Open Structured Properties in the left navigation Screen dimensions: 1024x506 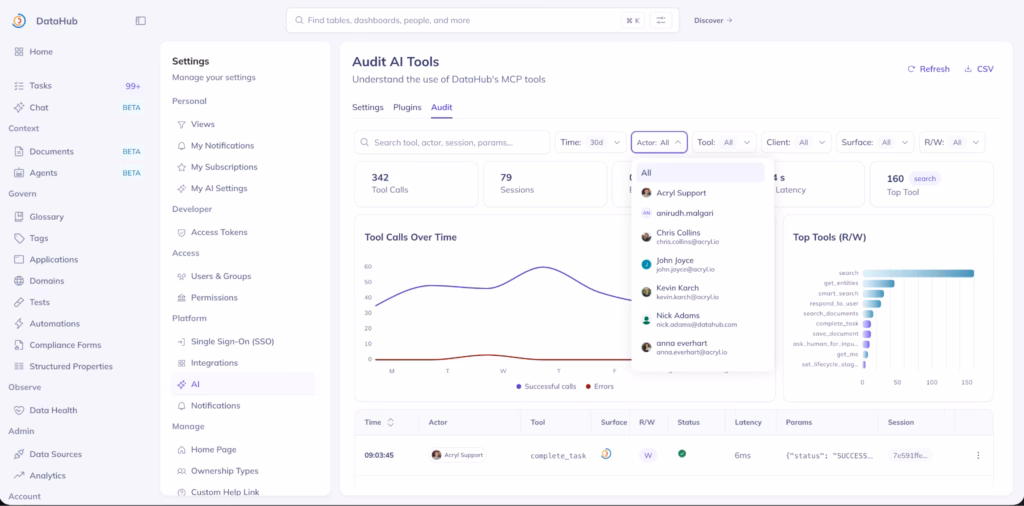(x=71, y=366)
